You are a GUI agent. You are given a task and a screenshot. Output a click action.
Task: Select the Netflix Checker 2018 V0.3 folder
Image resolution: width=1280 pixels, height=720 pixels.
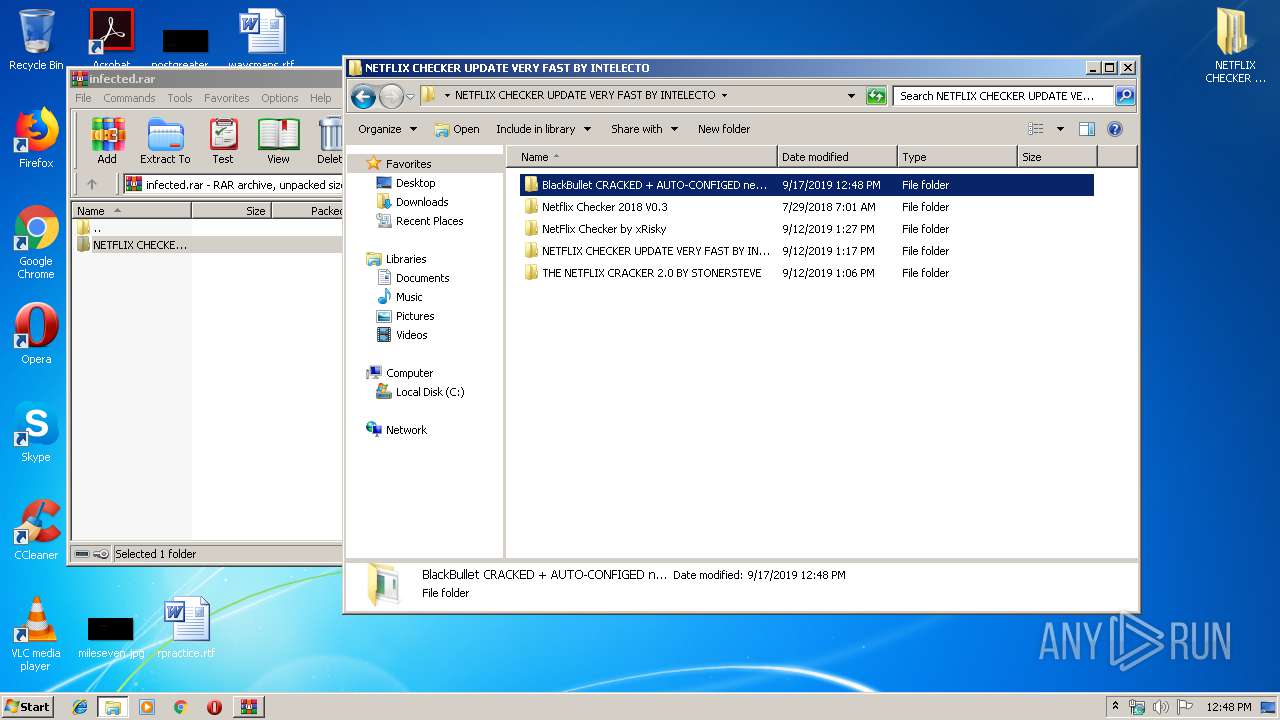[807, 207]
